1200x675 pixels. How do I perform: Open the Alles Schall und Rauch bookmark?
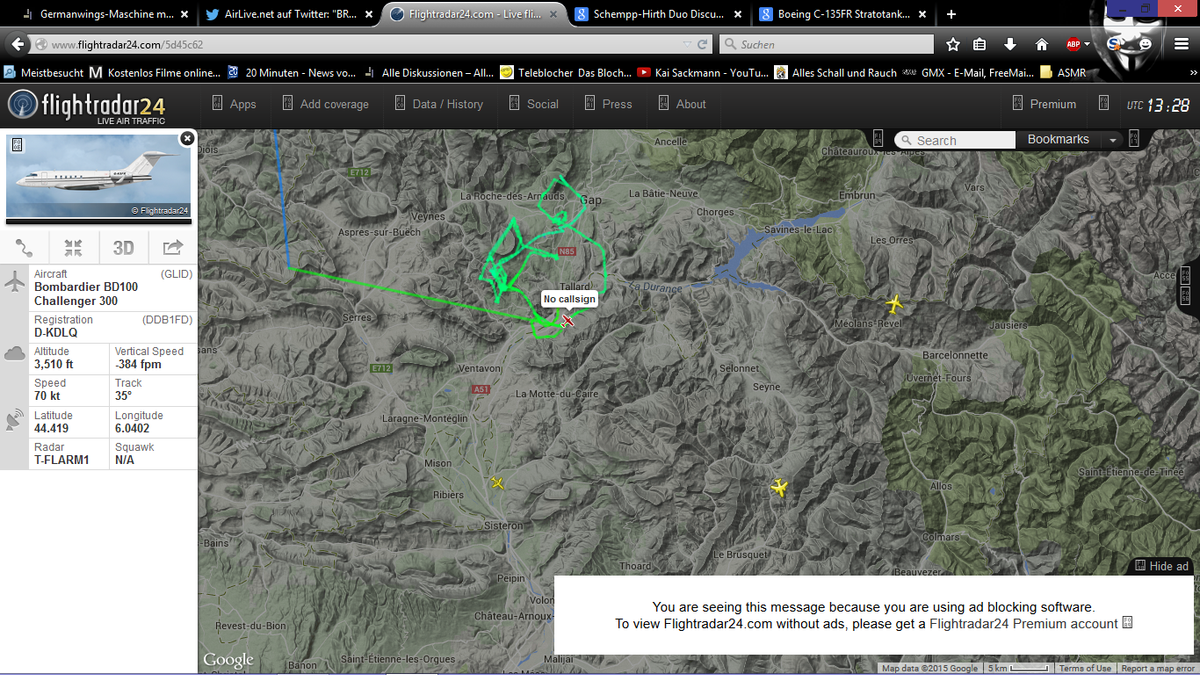834,73
